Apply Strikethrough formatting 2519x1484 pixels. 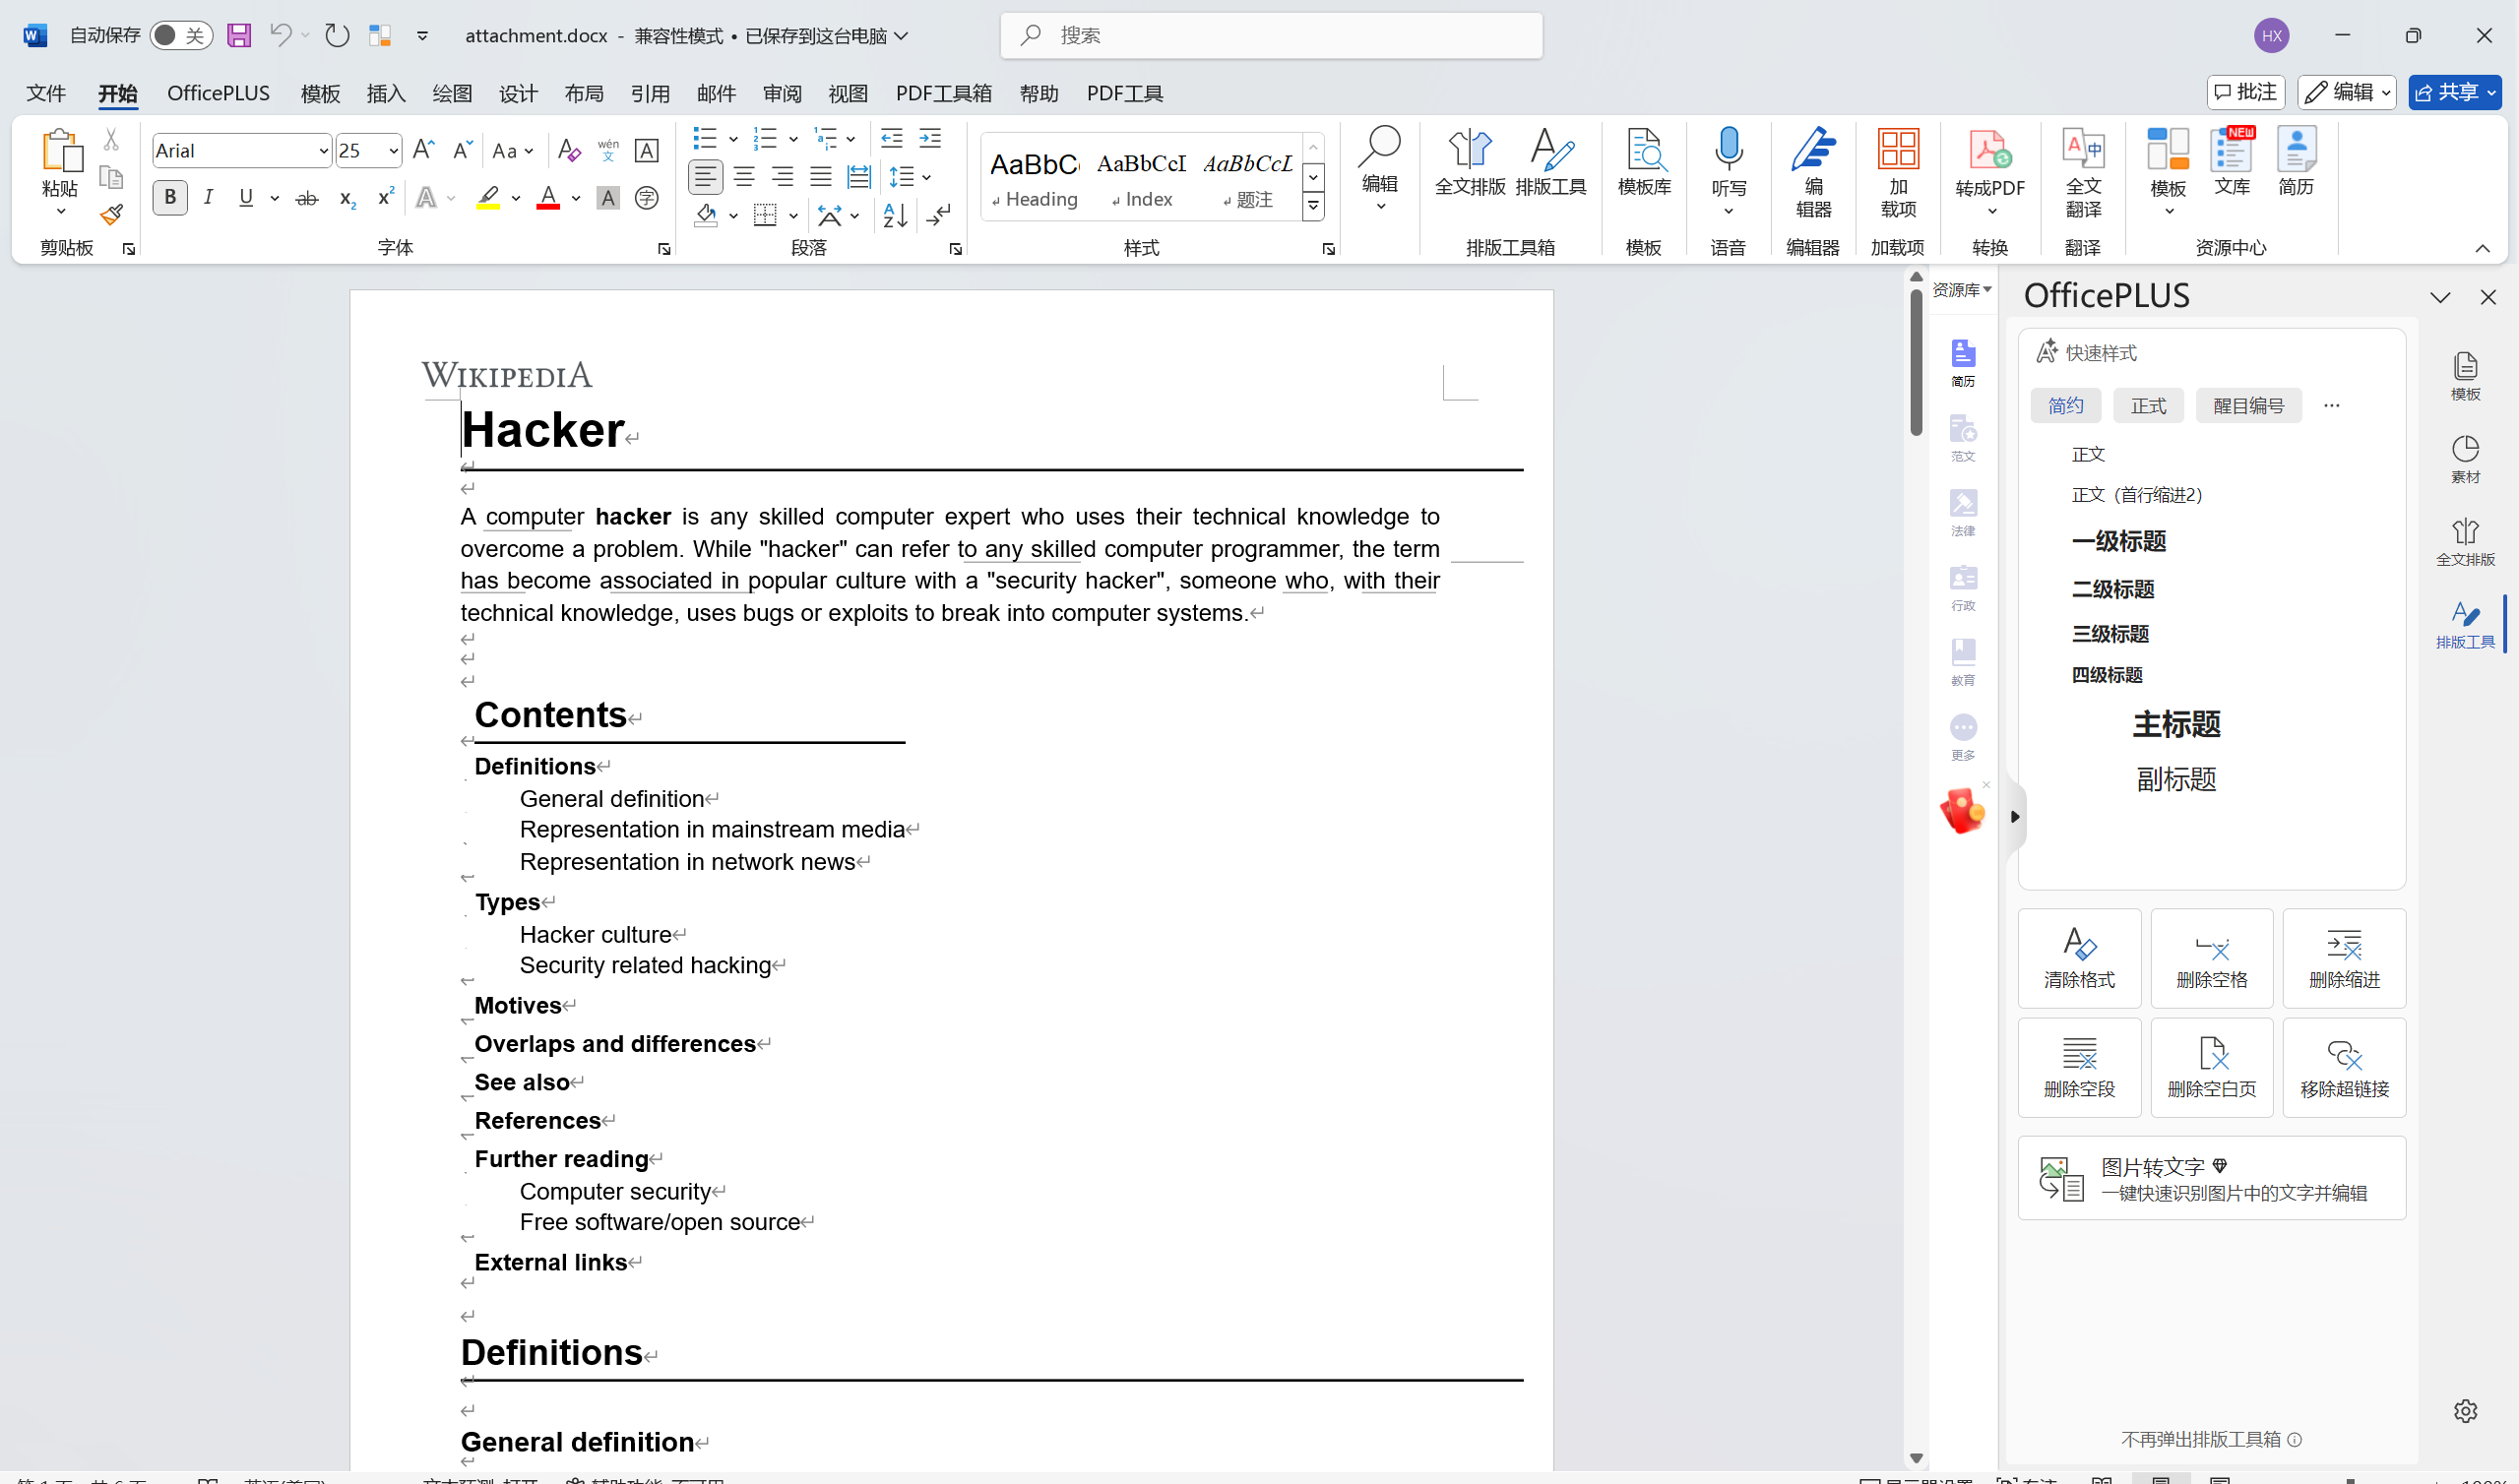coord(307,198)
